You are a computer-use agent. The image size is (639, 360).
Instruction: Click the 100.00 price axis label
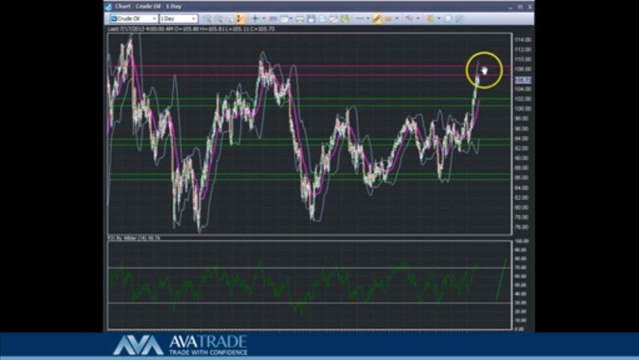point(523,109)
